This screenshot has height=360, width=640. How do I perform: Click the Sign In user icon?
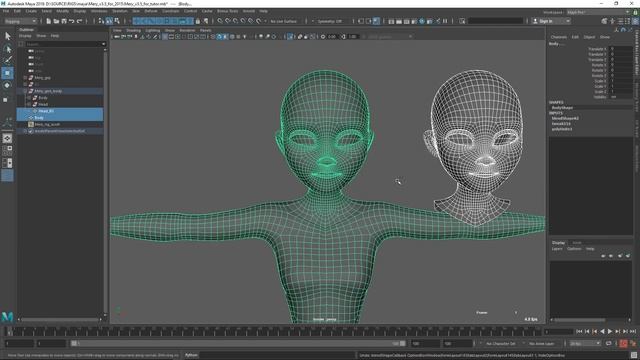coord(536,21)
